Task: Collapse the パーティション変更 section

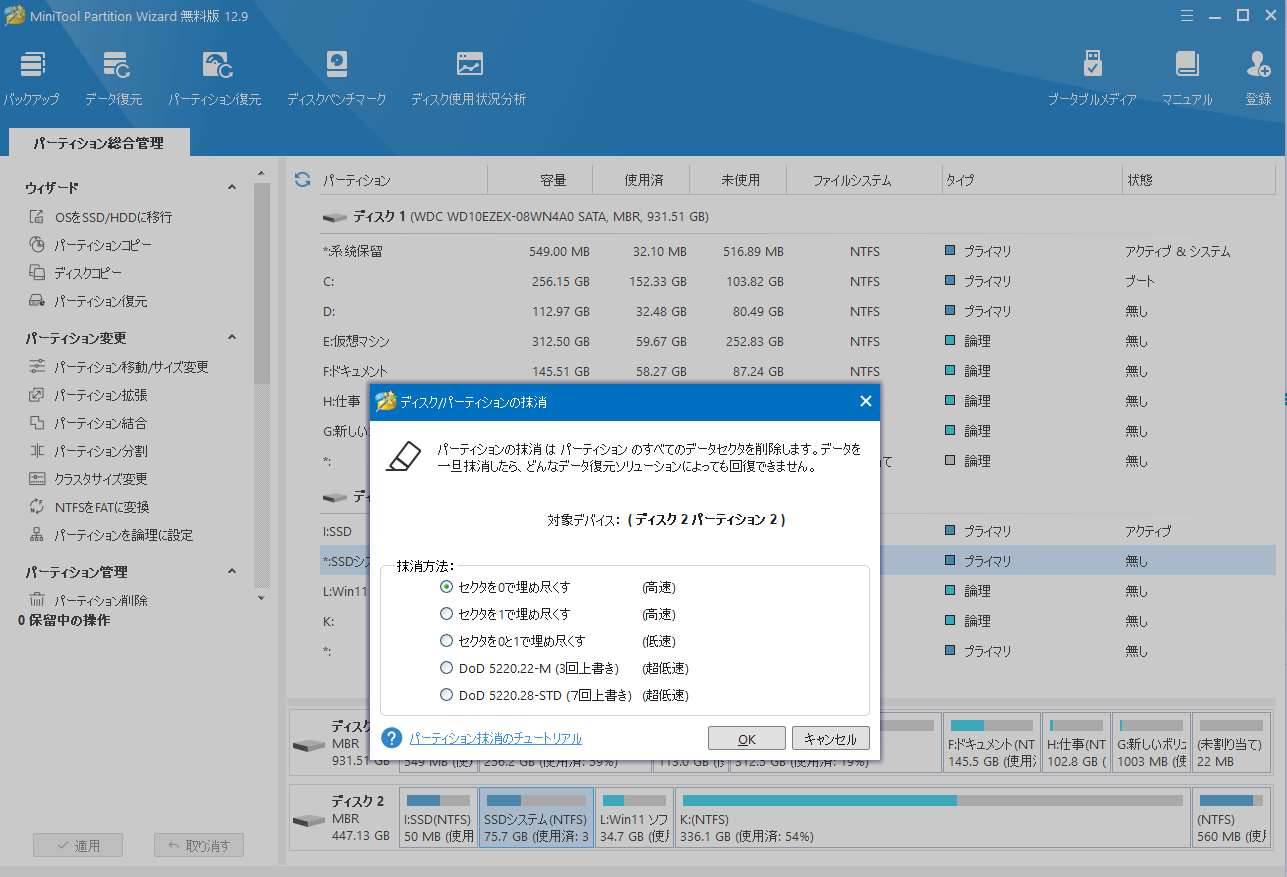Action: click(232, 338)
